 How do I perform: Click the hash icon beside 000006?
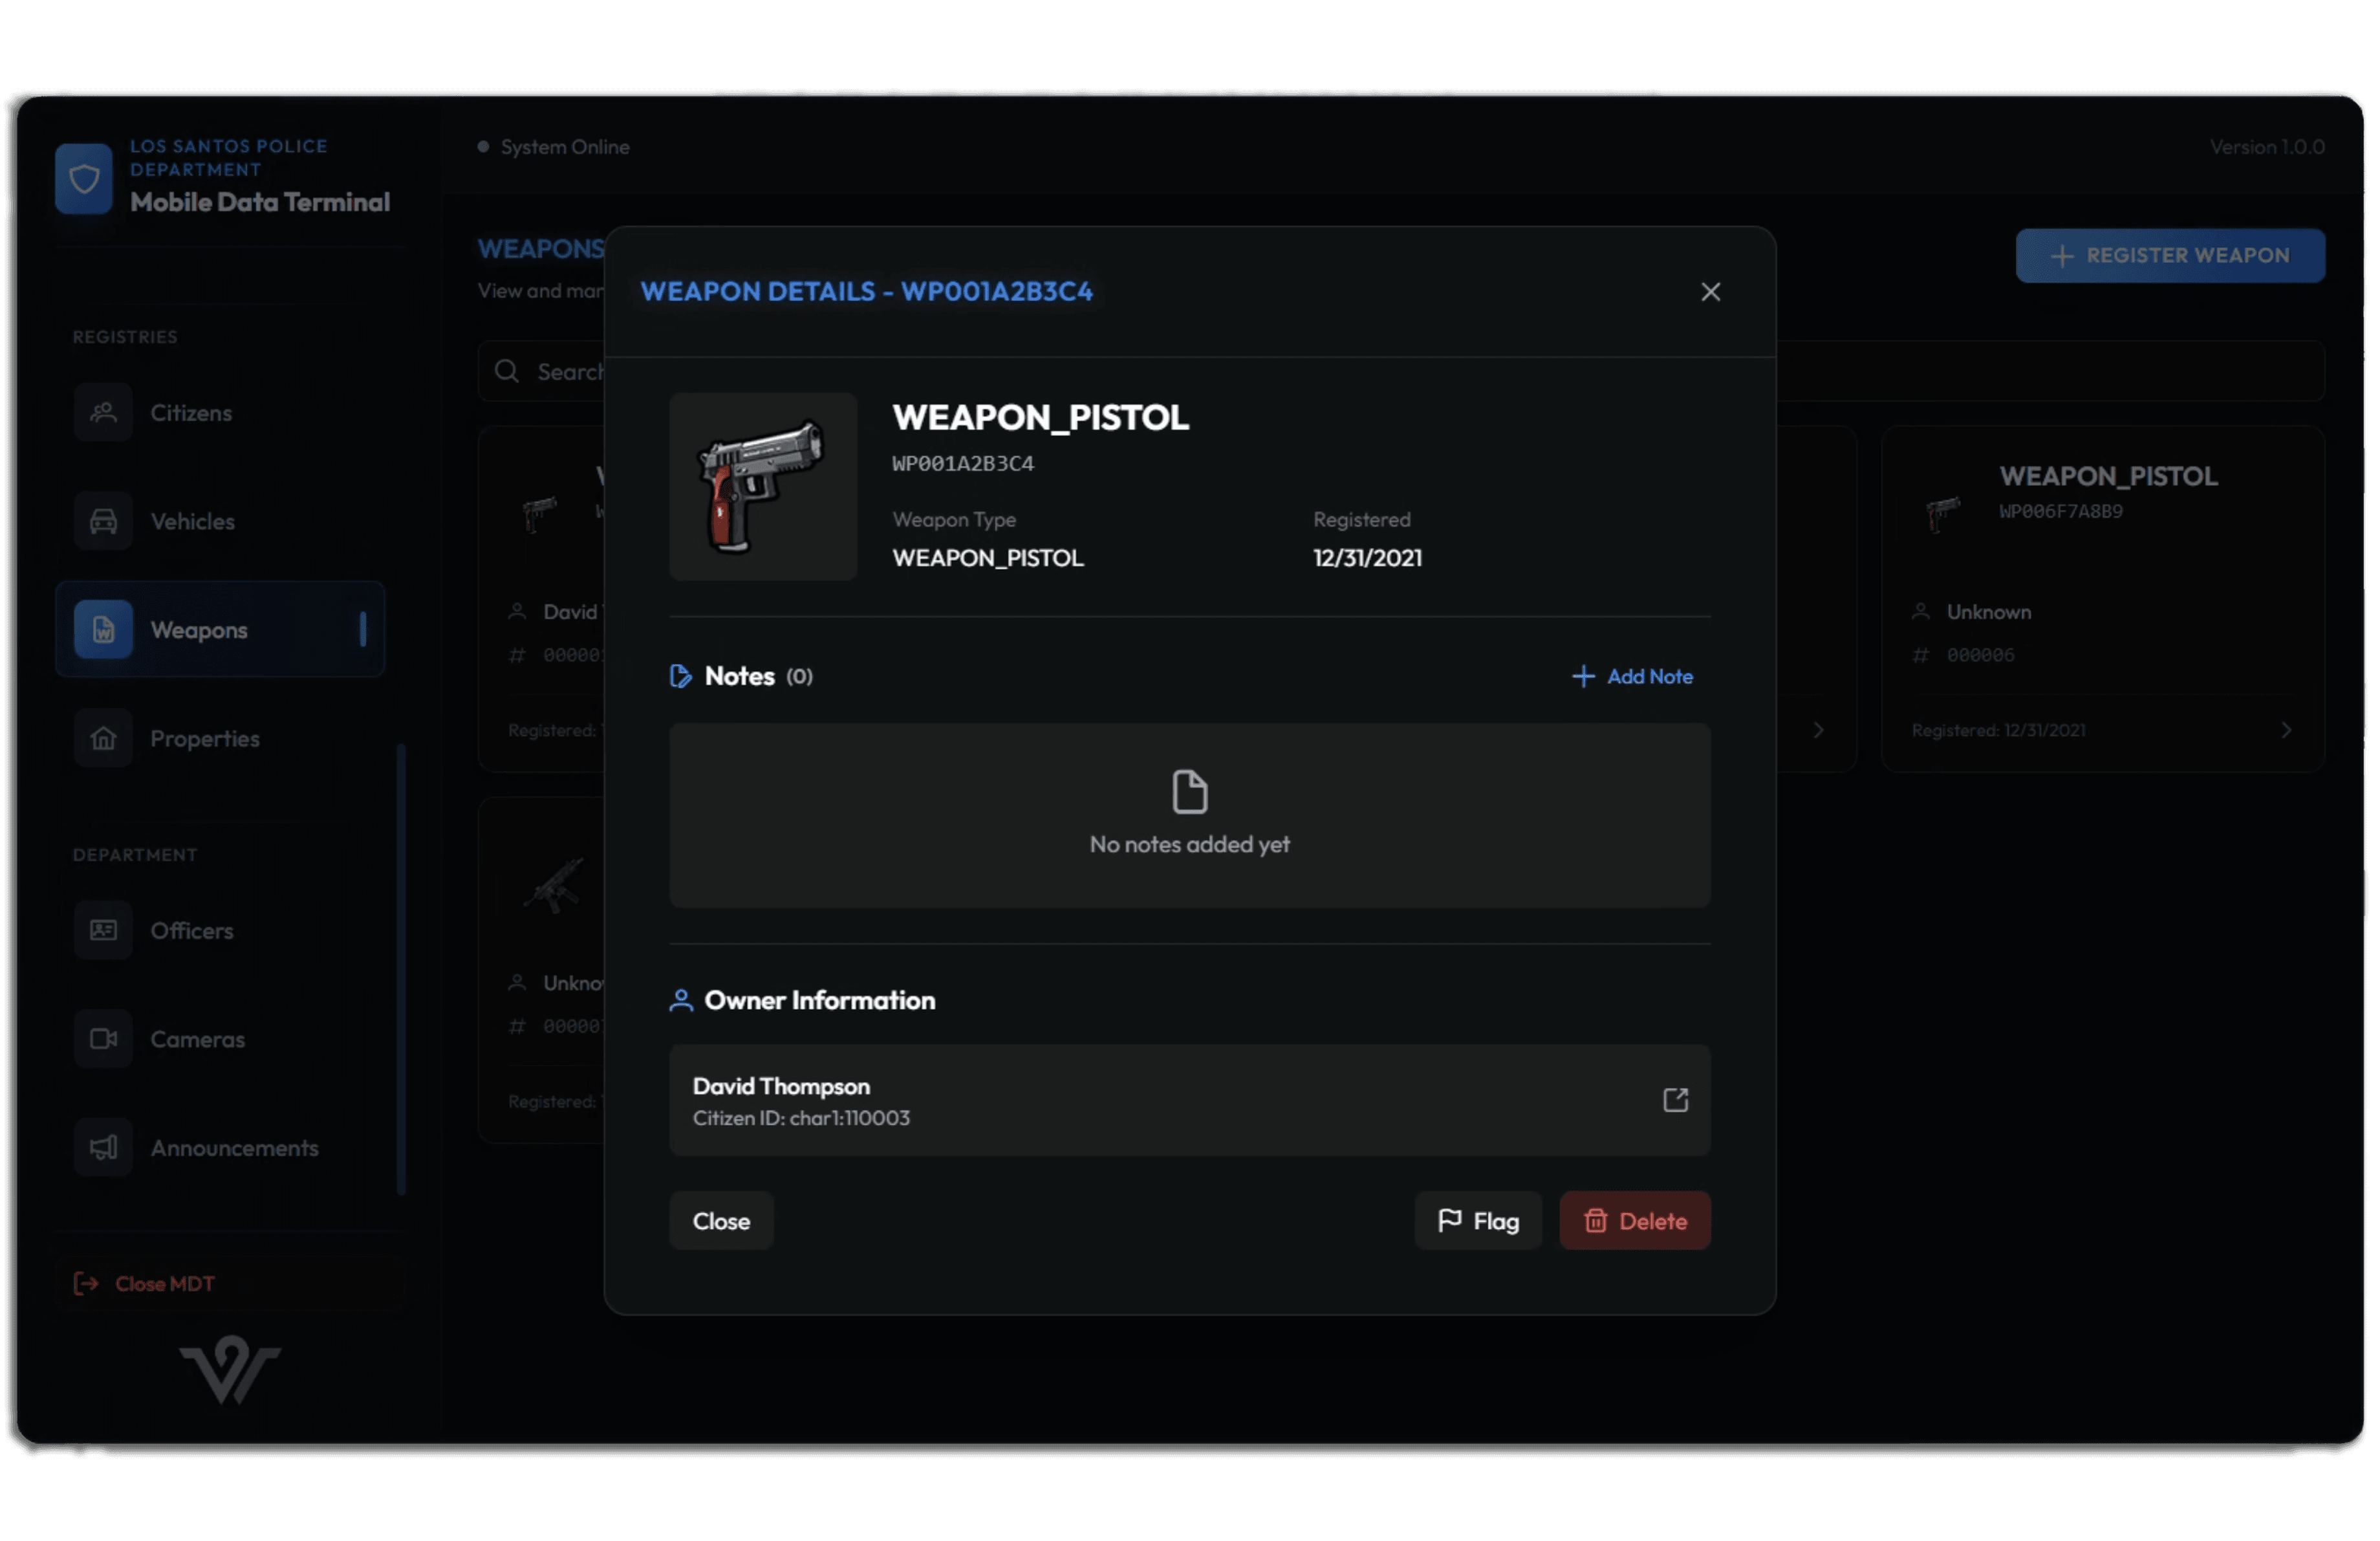pos(1920,655)
